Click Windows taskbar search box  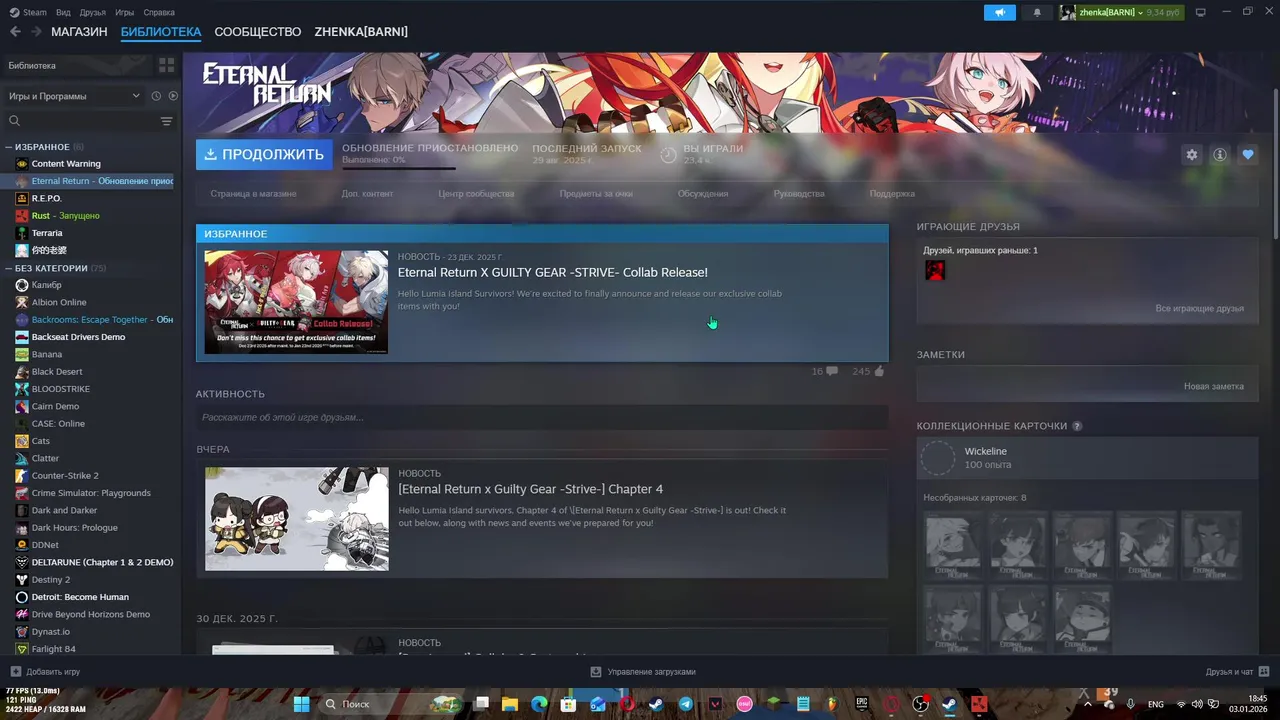pyautogui.click(x=391, y=704)
